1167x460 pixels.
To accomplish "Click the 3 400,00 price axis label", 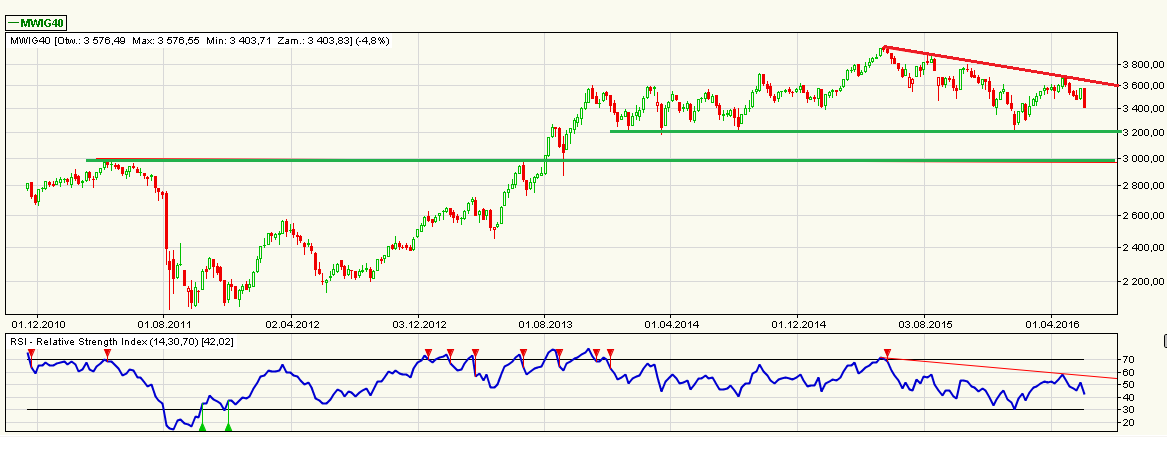I will pos(1143,109).
